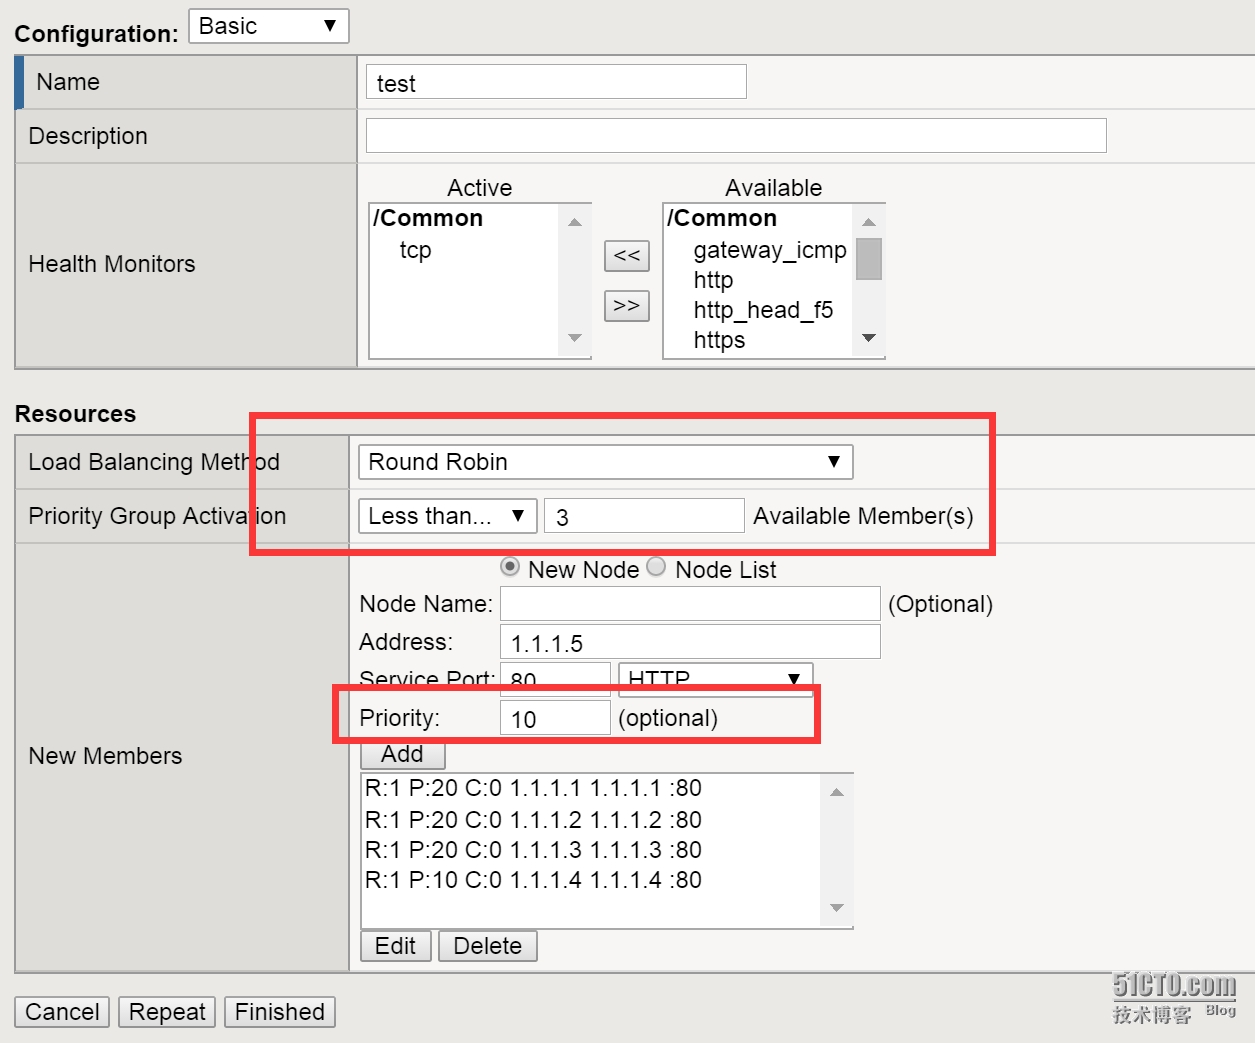Click the empty Description field

coord(736,136)
